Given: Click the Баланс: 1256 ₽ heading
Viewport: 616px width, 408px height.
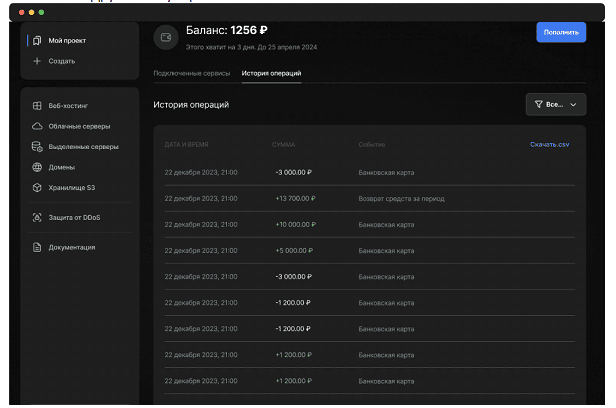Looking at the screenshot, I should click(227, 30).
